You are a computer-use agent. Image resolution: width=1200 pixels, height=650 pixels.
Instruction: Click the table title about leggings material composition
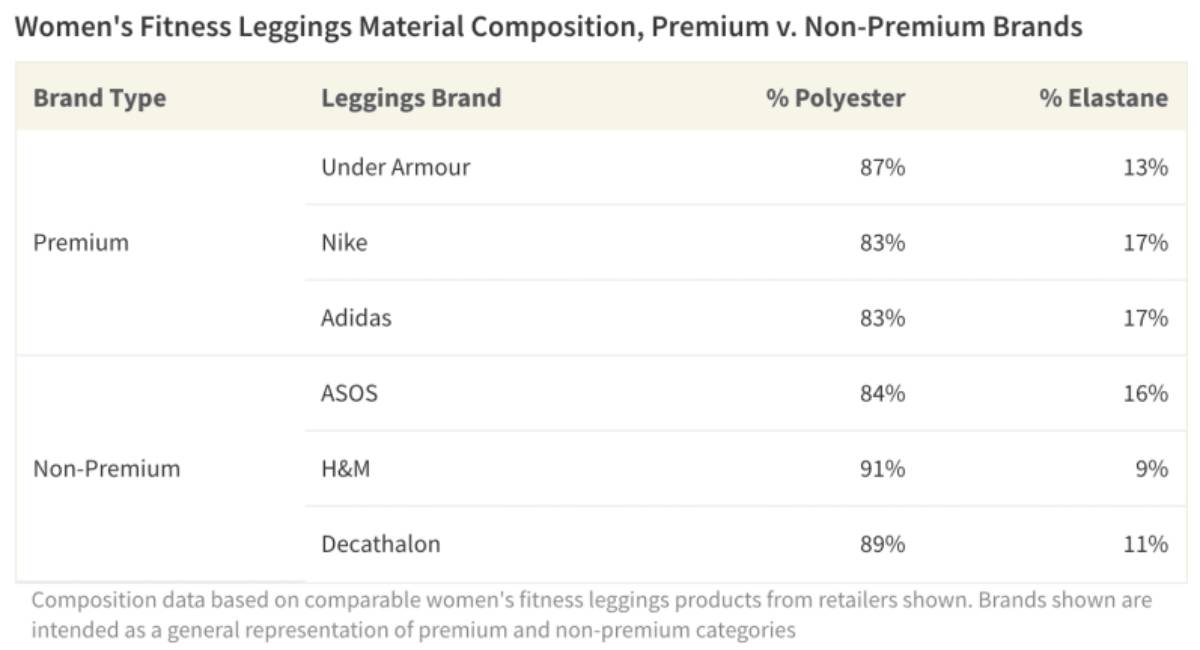click(549, 27)
